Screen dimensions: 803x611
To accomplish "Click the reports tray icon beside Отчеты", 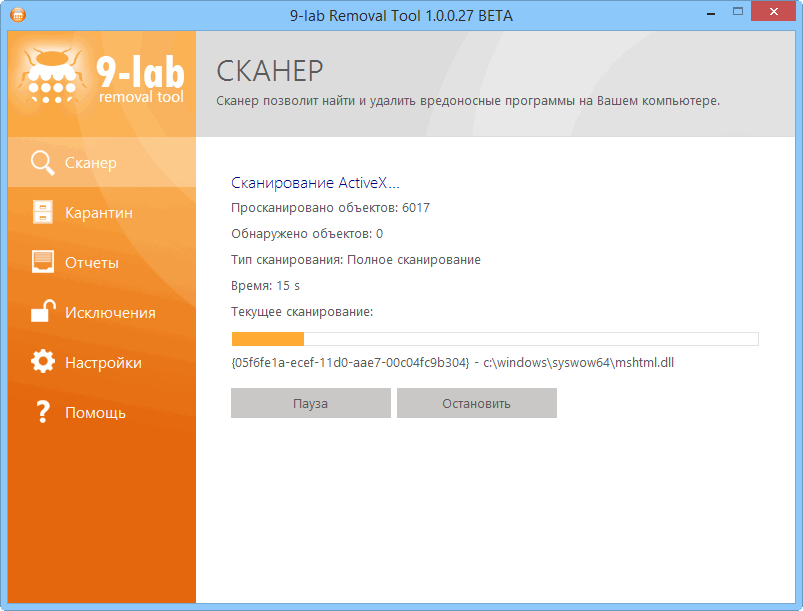I will pyautogui.click(x=43, y=262).
